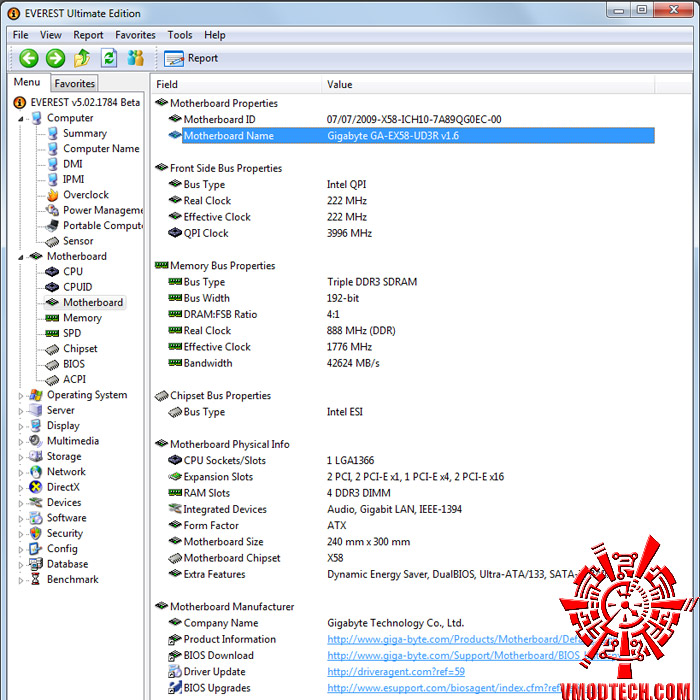Select the BIOS icon in tree
The height and width of the screenshot is (700, 700).
(52, 364)
